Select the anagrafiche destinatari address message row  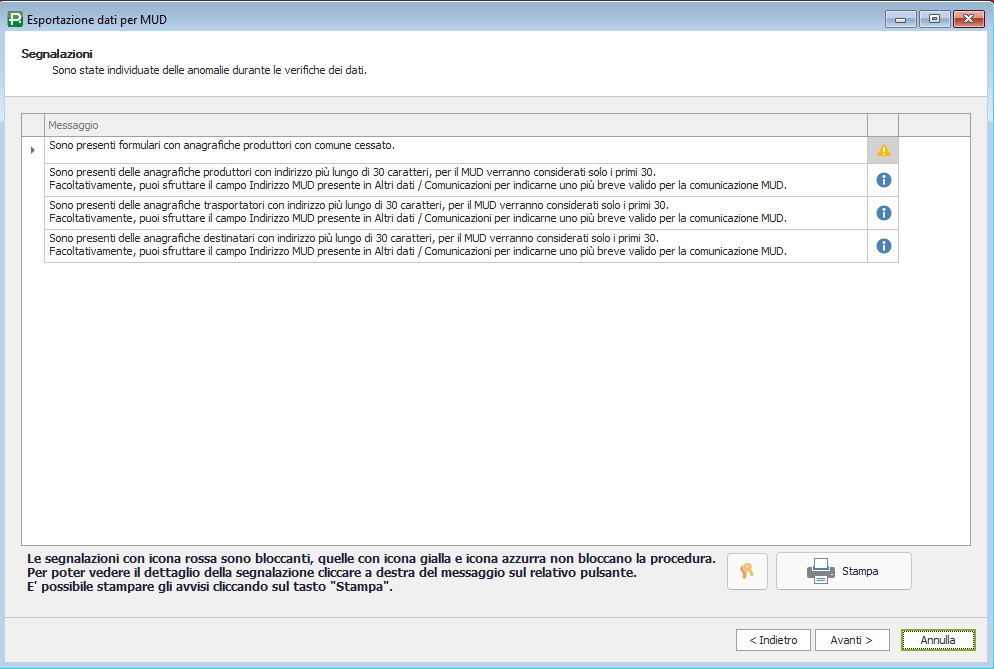(455, 245)
